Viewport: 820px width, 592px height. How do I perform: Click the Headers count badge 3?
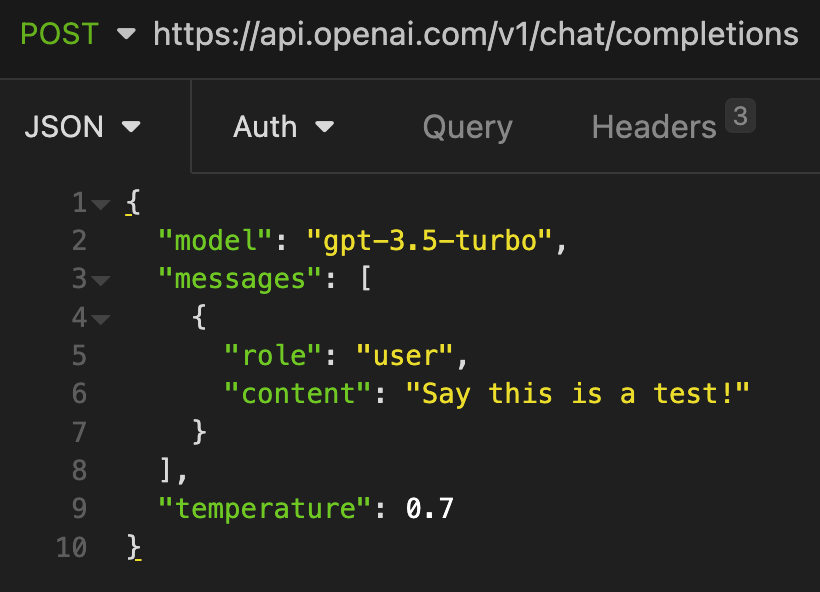coord(740,117)
